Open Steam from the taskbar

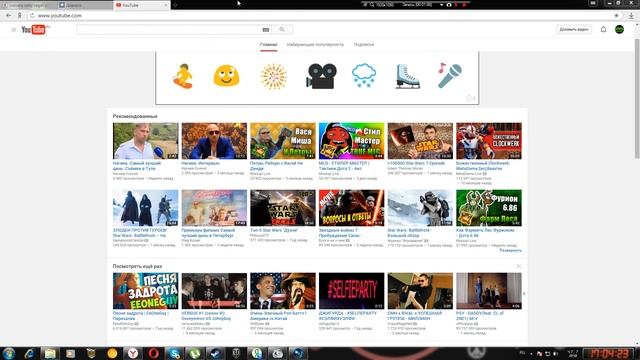point(216,353)
